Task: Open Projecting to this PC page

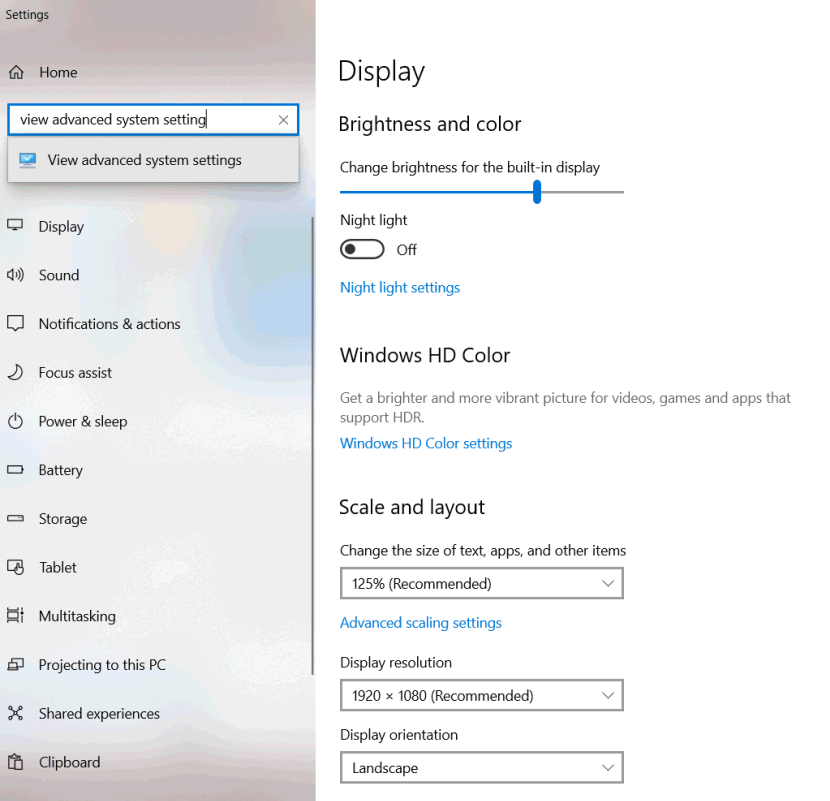Action: 102,665
